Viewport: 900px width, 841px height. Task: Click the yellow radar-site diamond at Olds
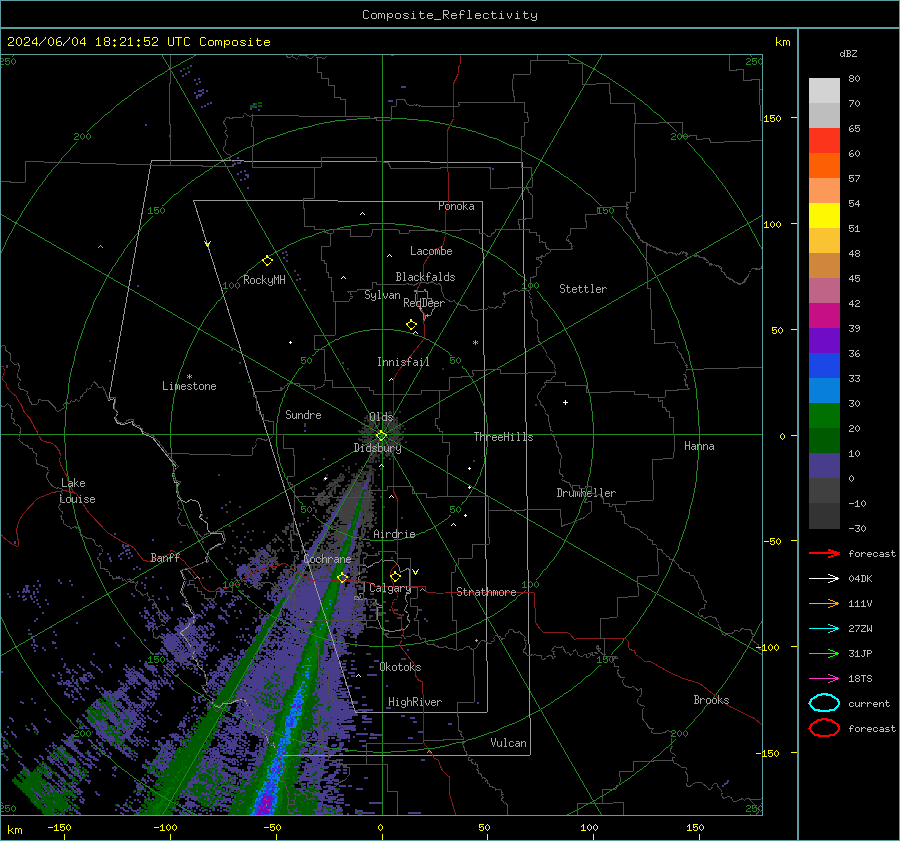(x=381, y=436)
